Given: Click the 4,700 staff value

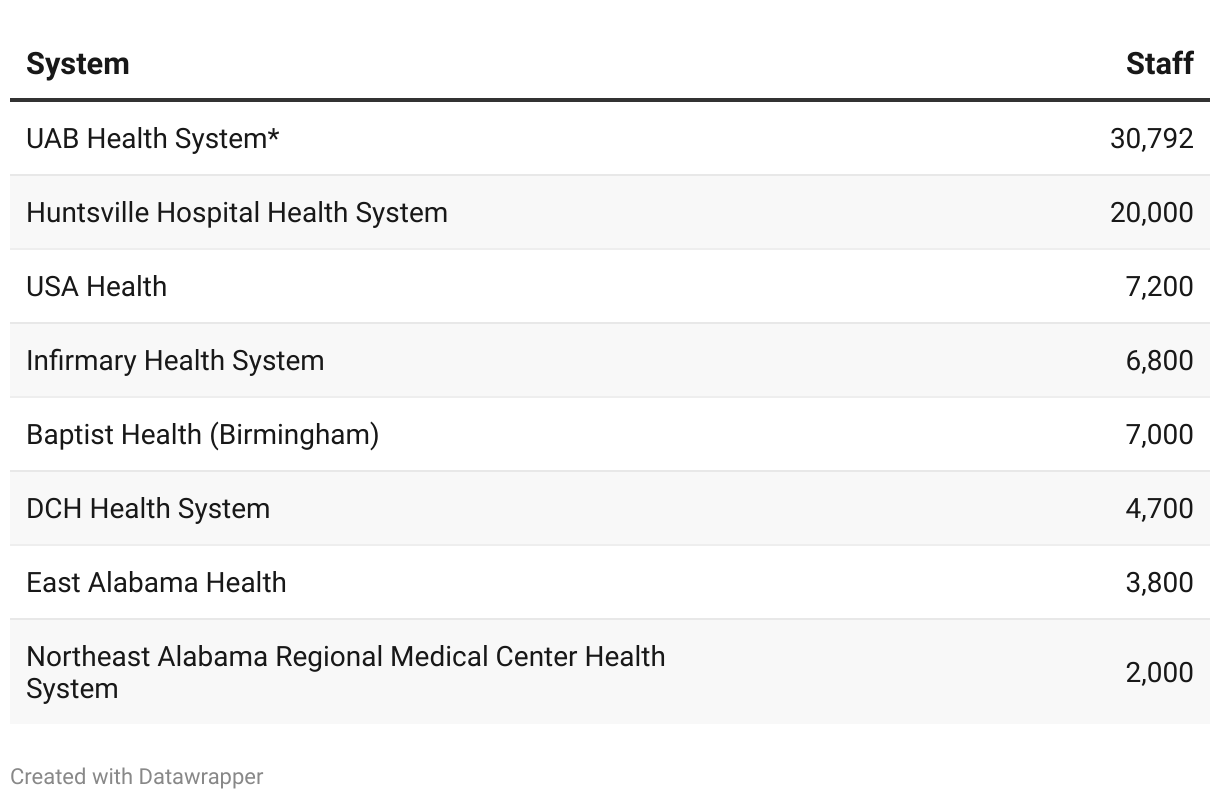Looking at the screenshot, I should tap(1159, 508).
